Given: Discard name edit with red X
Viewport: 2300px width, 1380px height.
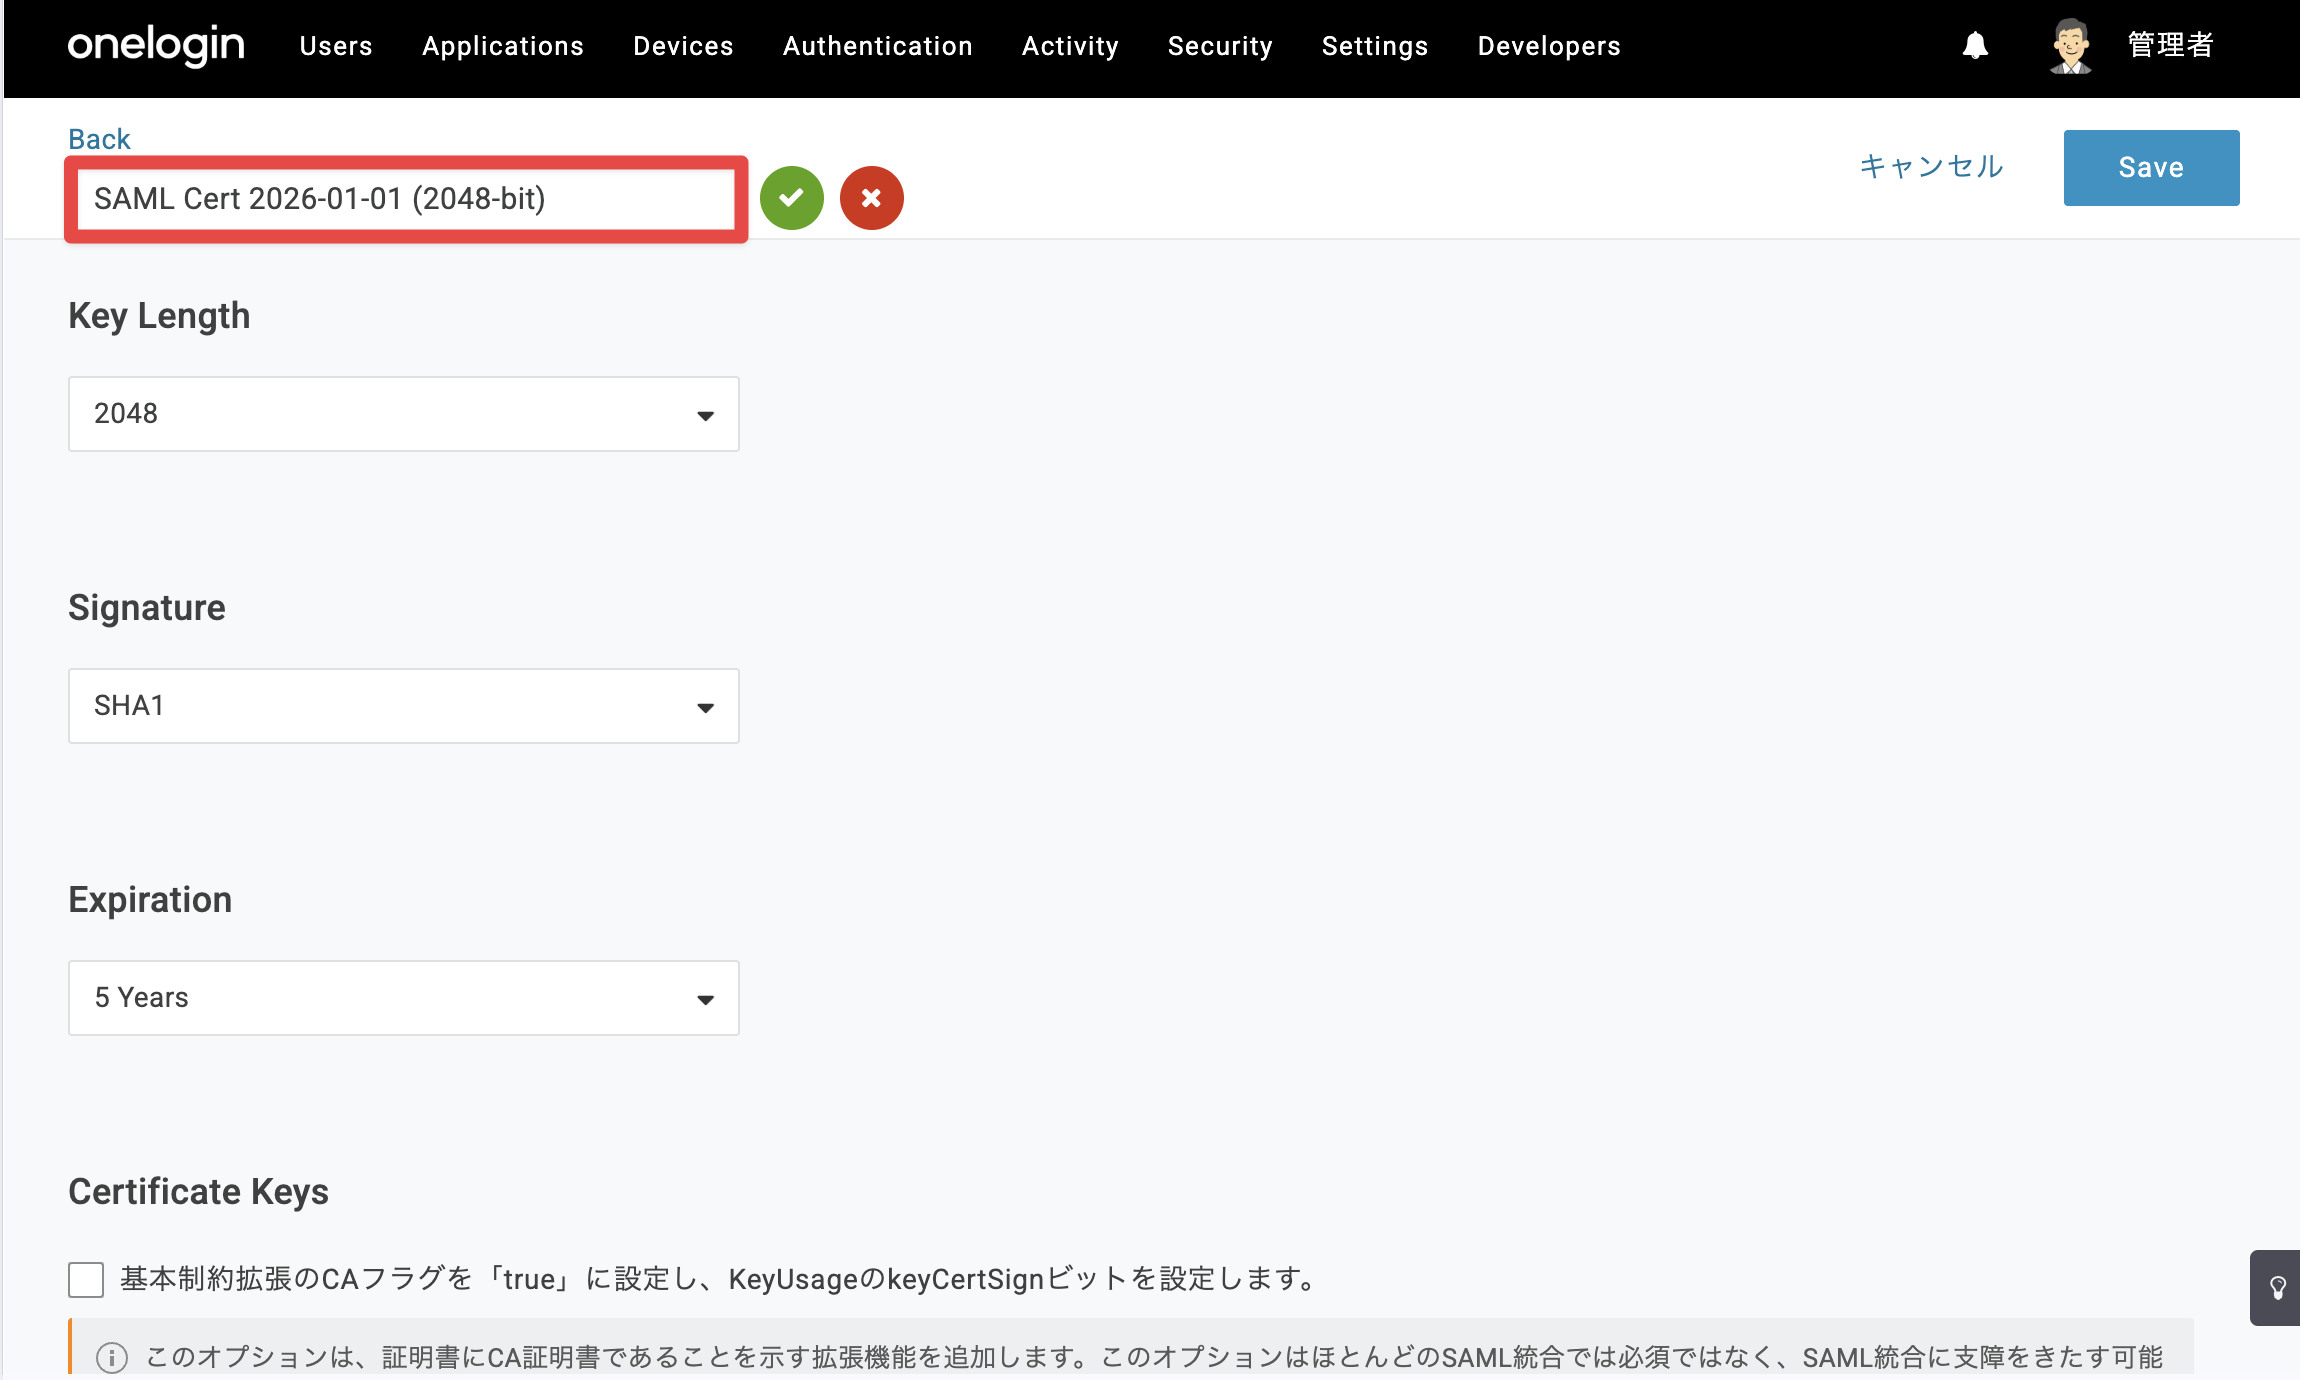Looking at the screenshot, I should point(872,198).
